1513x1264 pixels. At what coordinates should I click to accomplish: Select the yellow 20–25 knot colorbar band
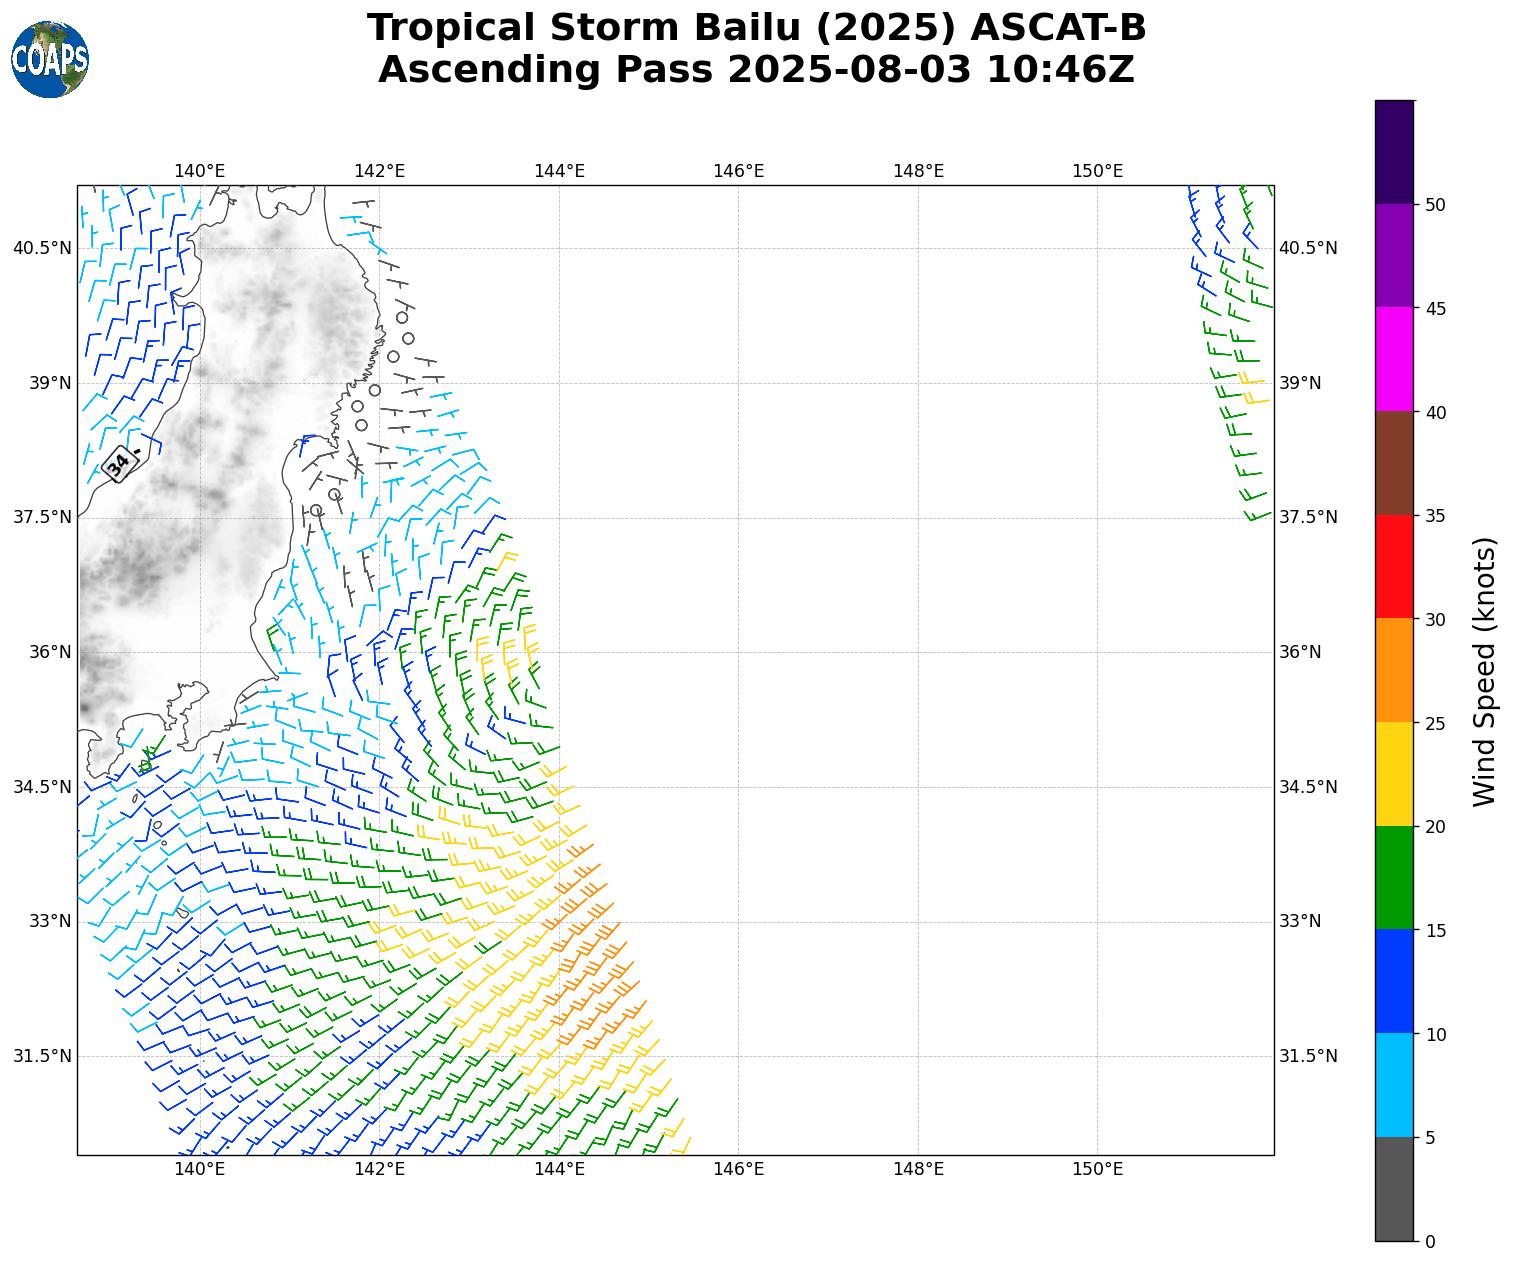tap(1394, 774)
